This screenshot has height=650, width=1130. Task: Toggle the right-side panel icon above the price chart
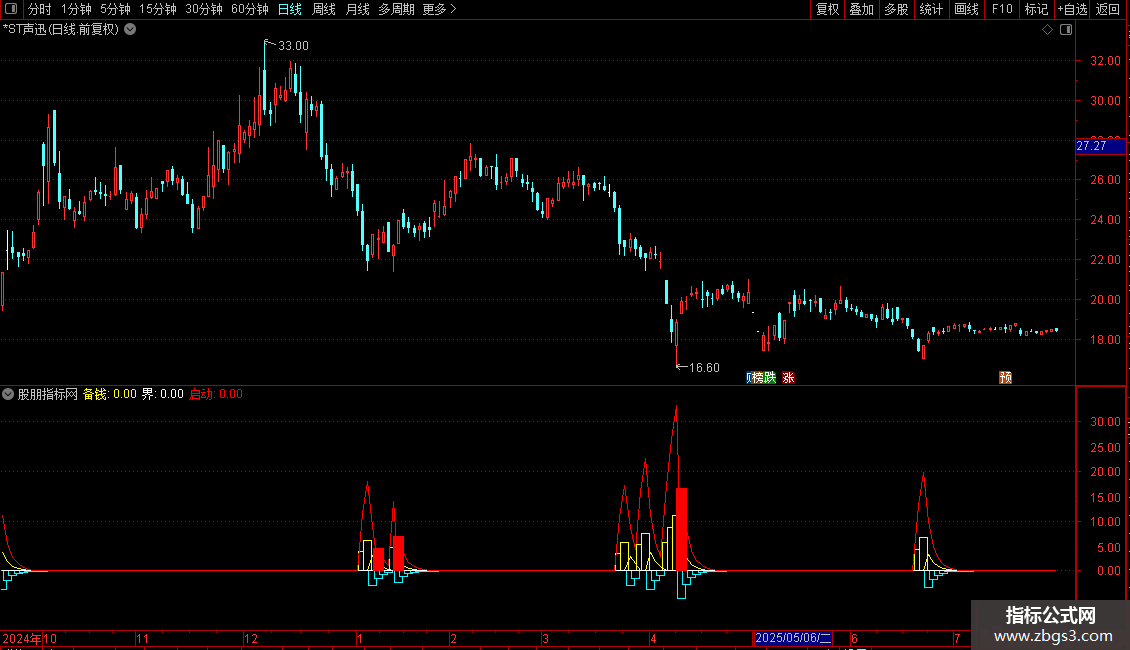pos(1066,30)
